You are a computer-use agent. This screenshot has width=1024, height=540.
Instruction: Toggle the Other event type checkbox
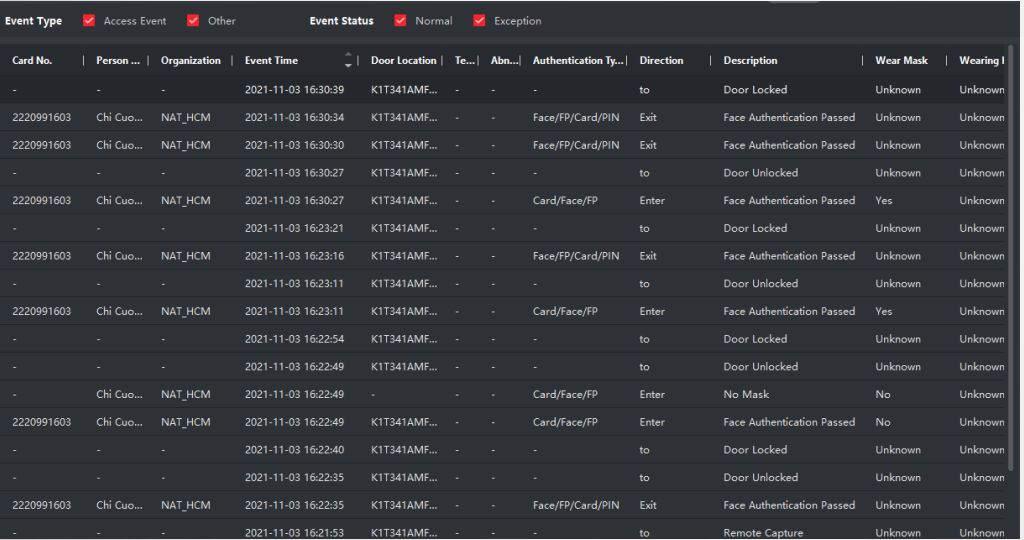point(194,21)
